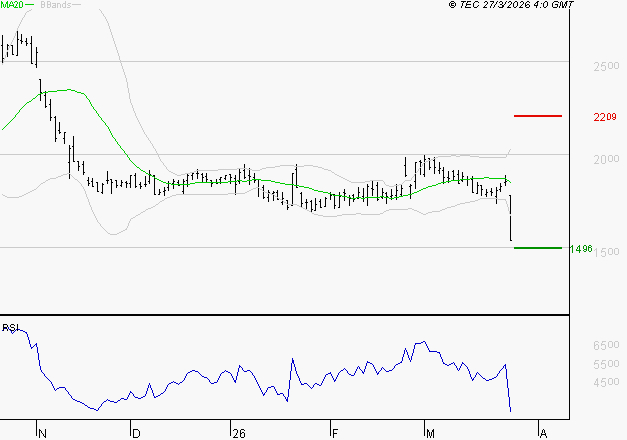Click the green support line at 1496
627x440 pixels.
pos(538,248)
